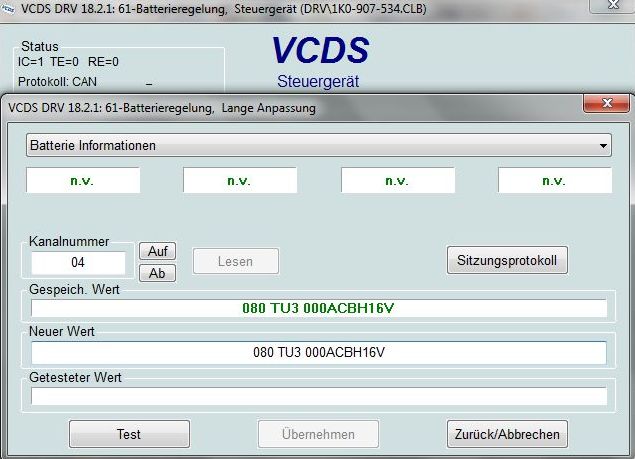
Task: Close the Lange Anpassung dialog
Action: point(606,103)
